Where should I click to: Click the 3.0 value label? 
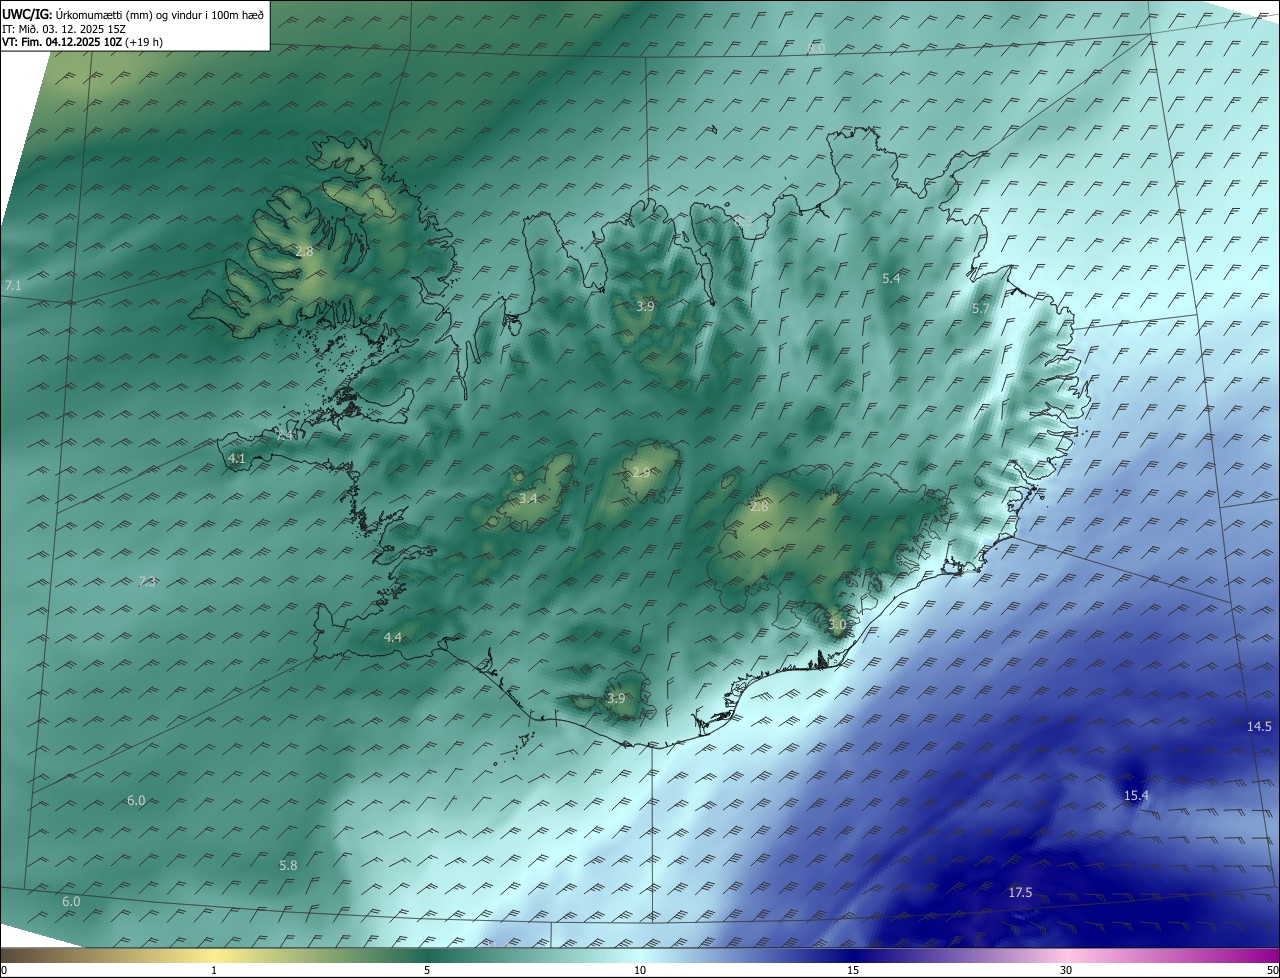[837, 625]
